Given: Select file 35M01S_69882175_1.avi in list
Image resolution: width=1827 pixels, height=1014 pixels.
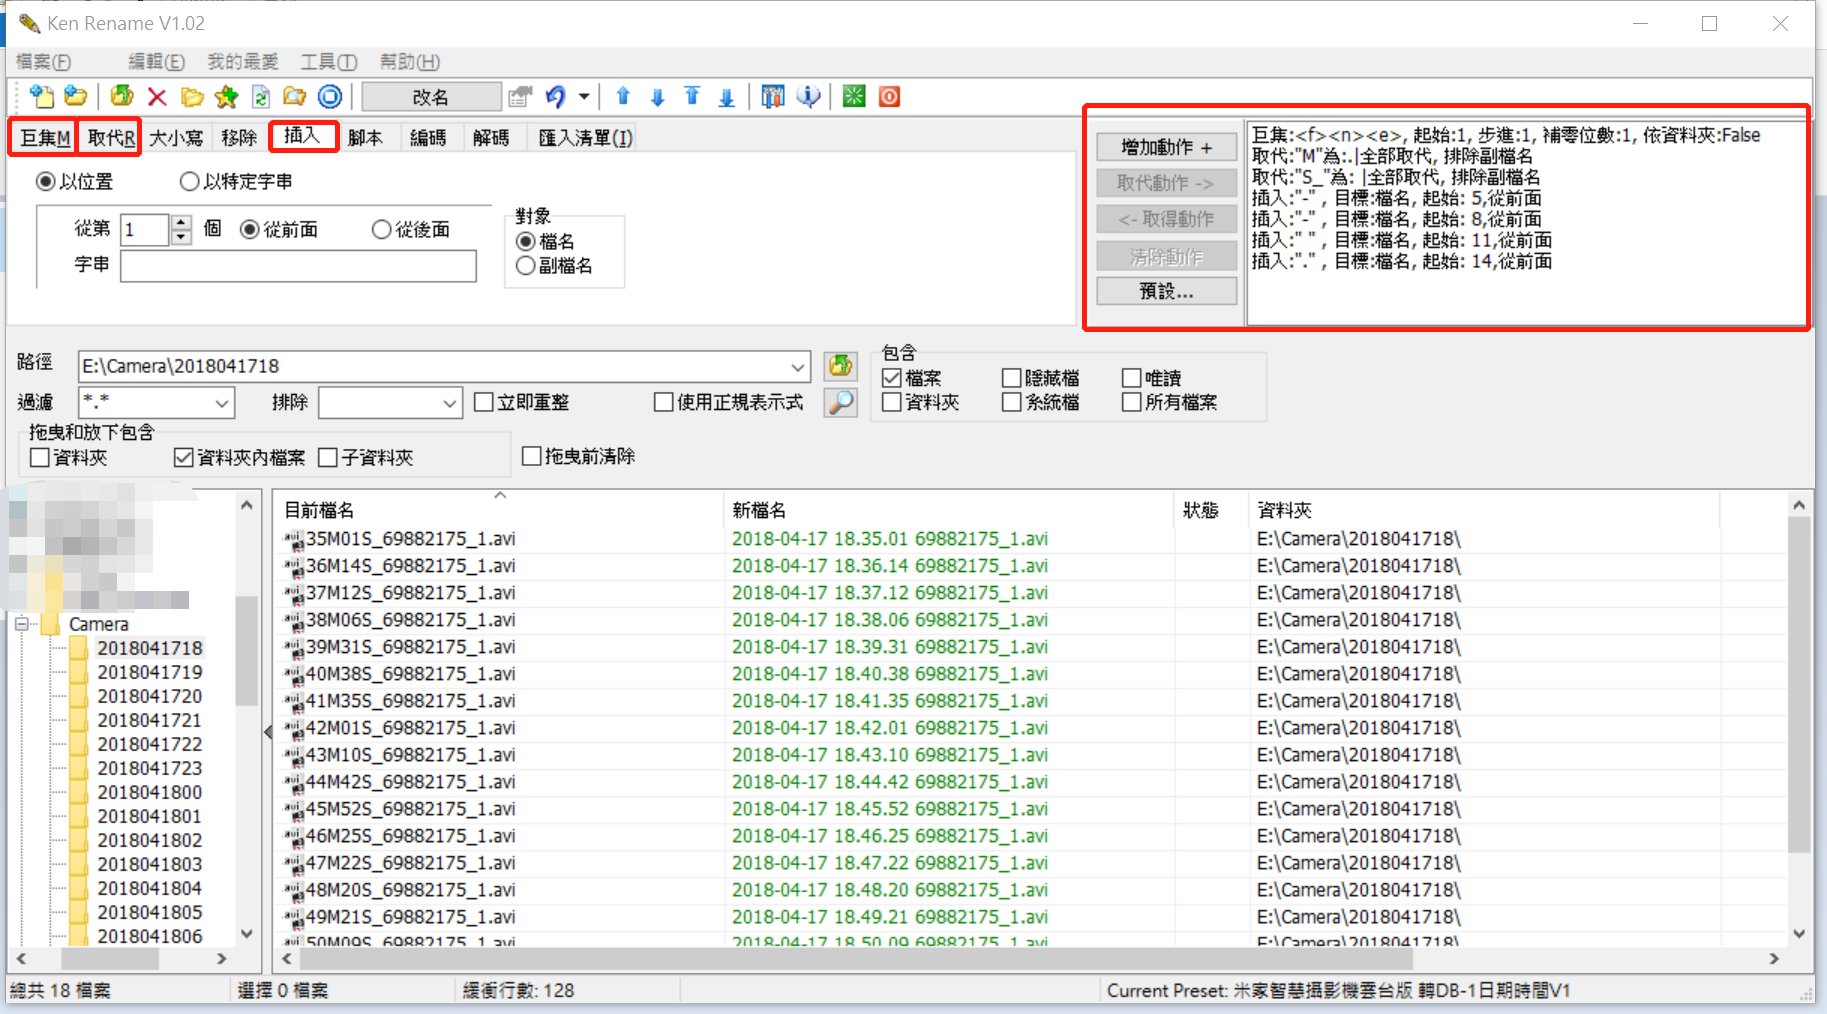Looking at the screenshot, I should (411, 539).
